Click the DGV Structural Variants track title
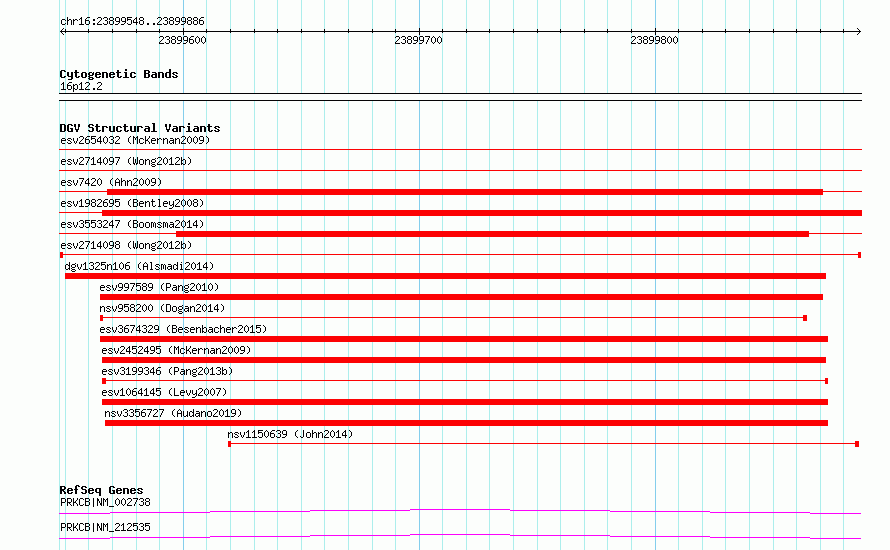890x550 pixels. tap(140, 128)
